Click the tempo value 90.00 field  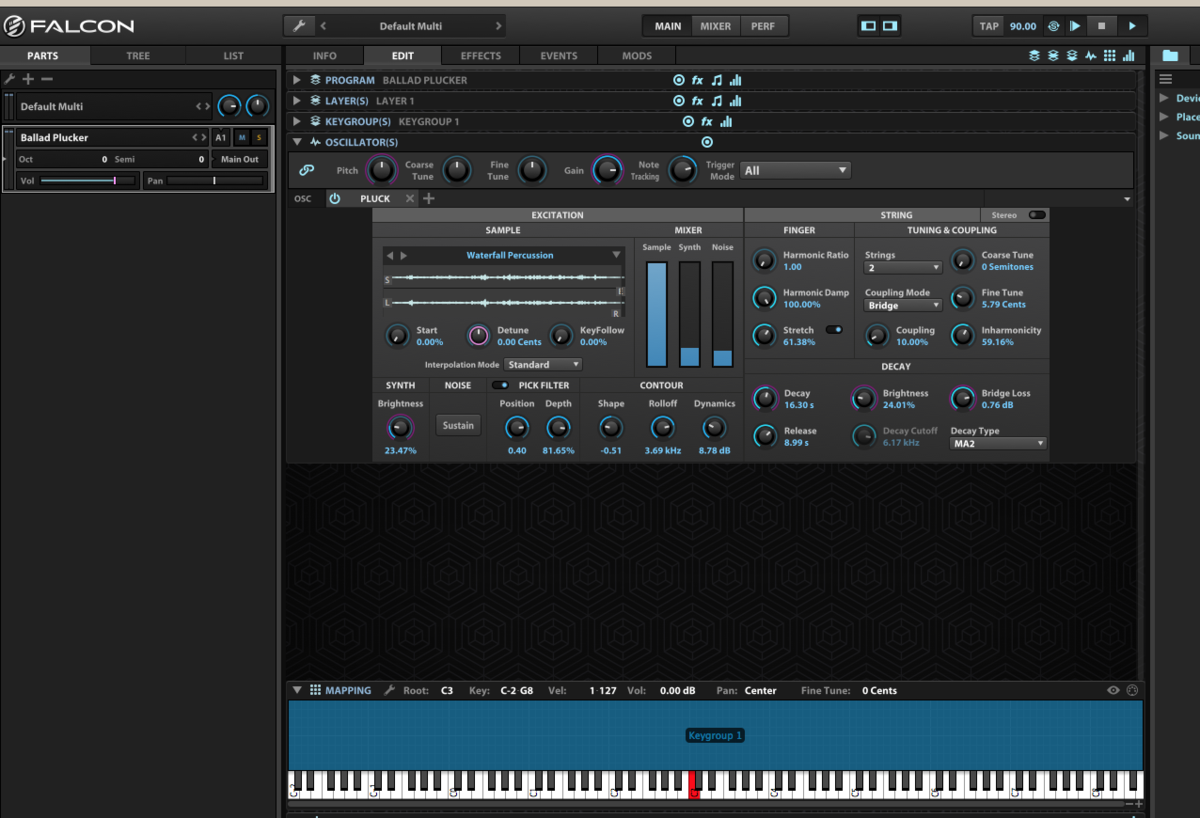[x=1023, y=26]
